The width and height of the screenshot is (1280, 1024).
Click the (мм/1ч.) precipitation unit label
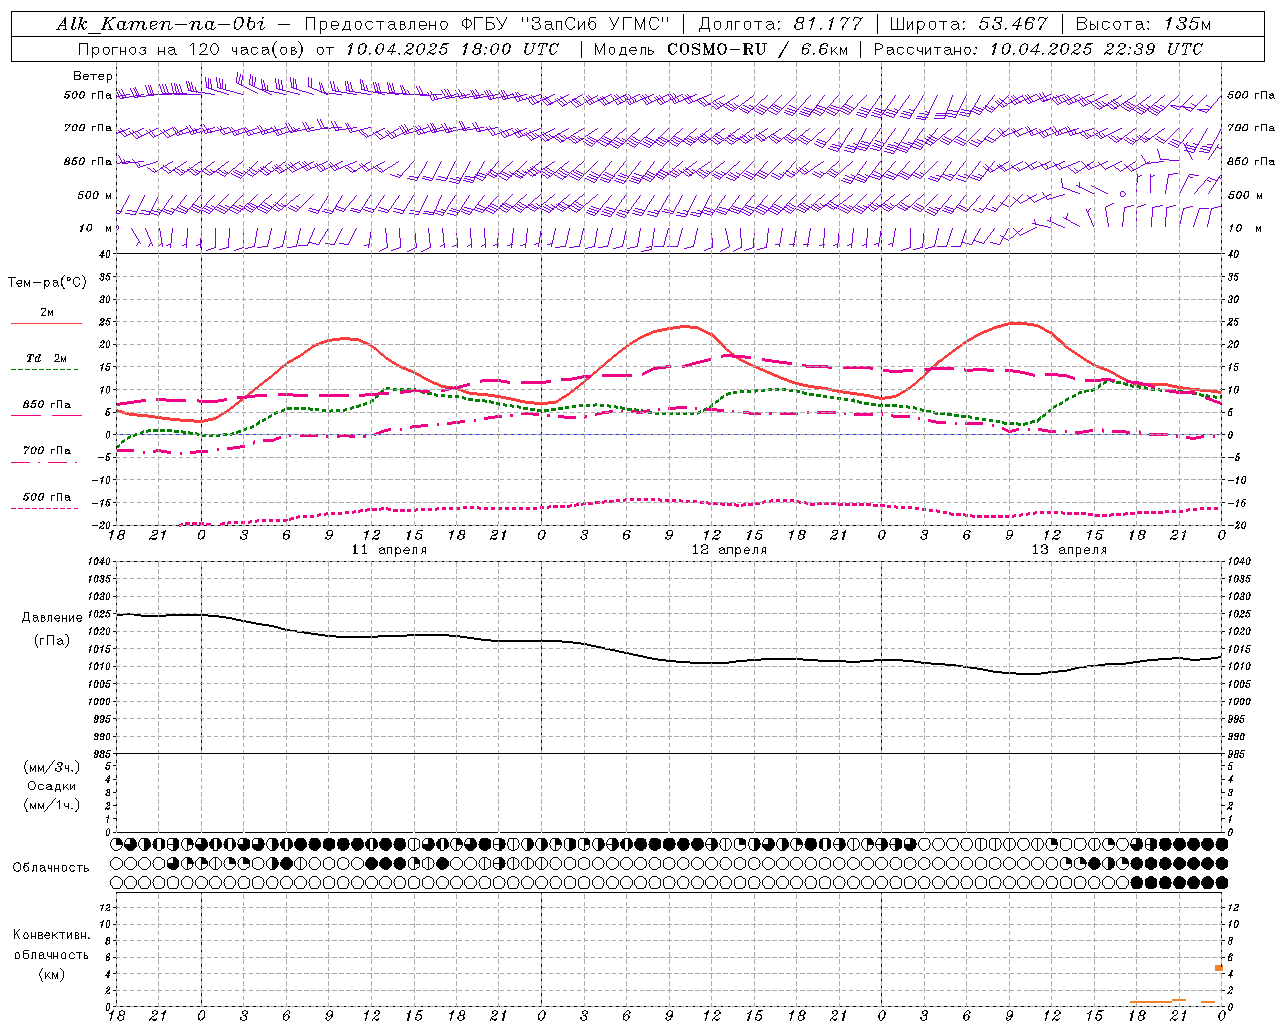click(52, 805)
